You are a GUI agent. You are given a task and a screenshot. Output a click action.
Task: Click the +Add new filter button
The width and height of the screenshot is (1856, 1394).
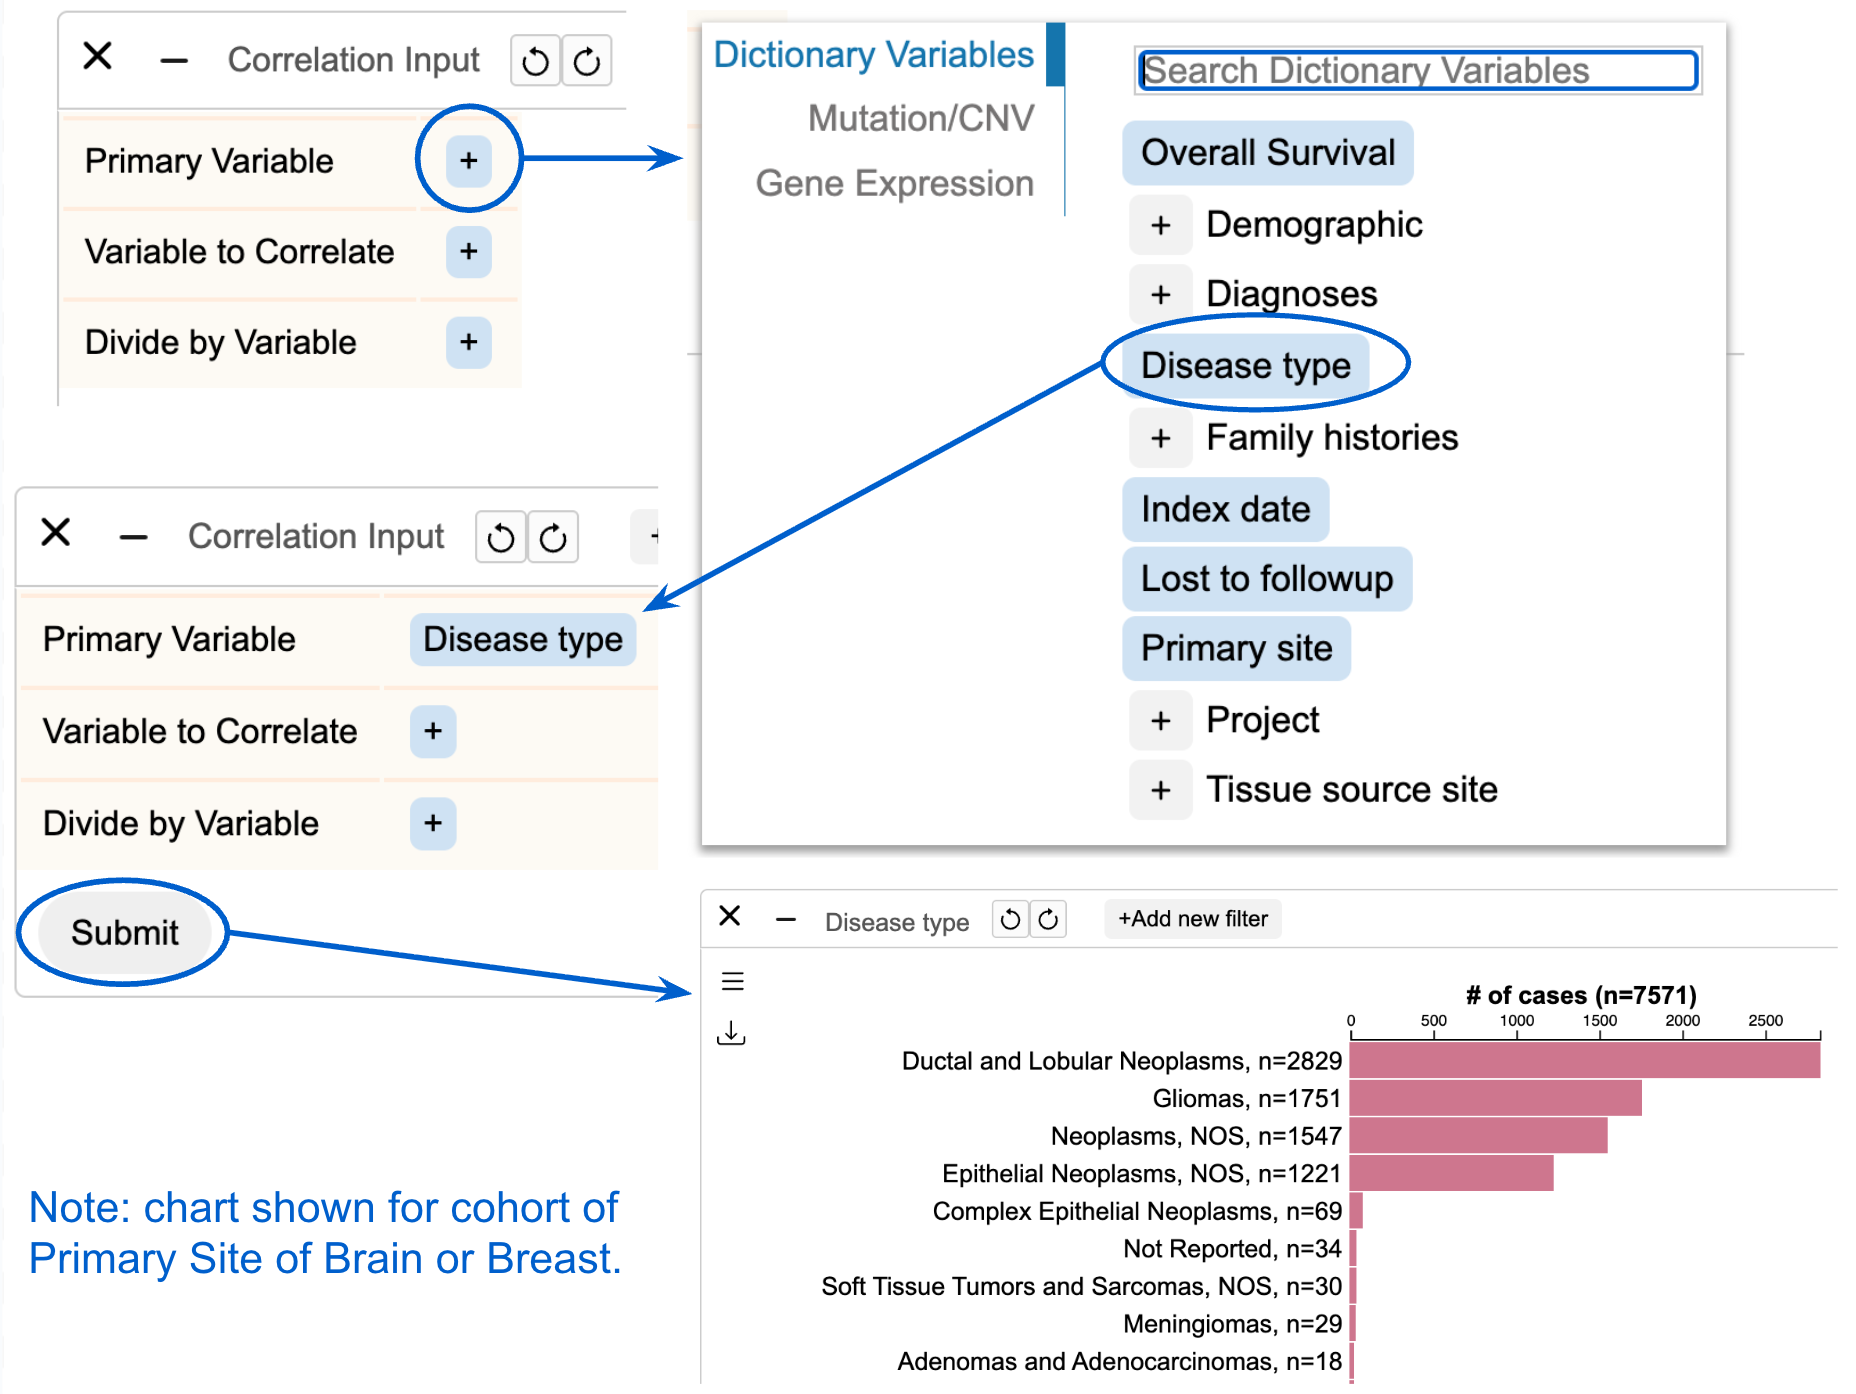pyautogui.click(x=1192, y=919)
